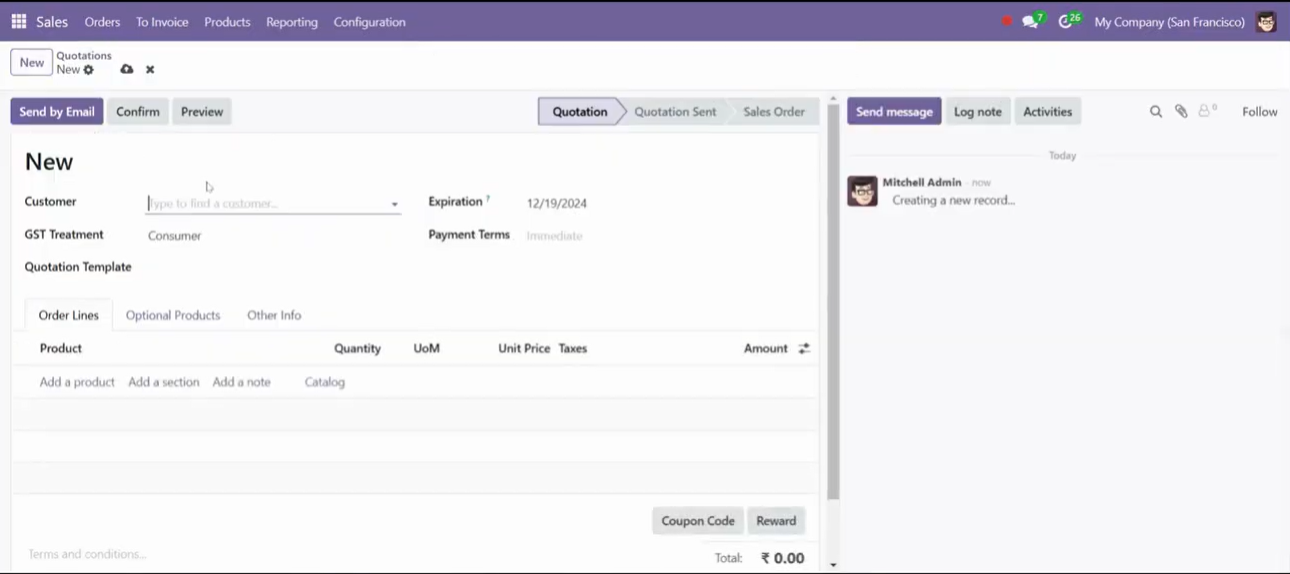Click the Taxes column header
Image resolution: width=1290 pixels, height=574 pixels.
tap(573, 348)
